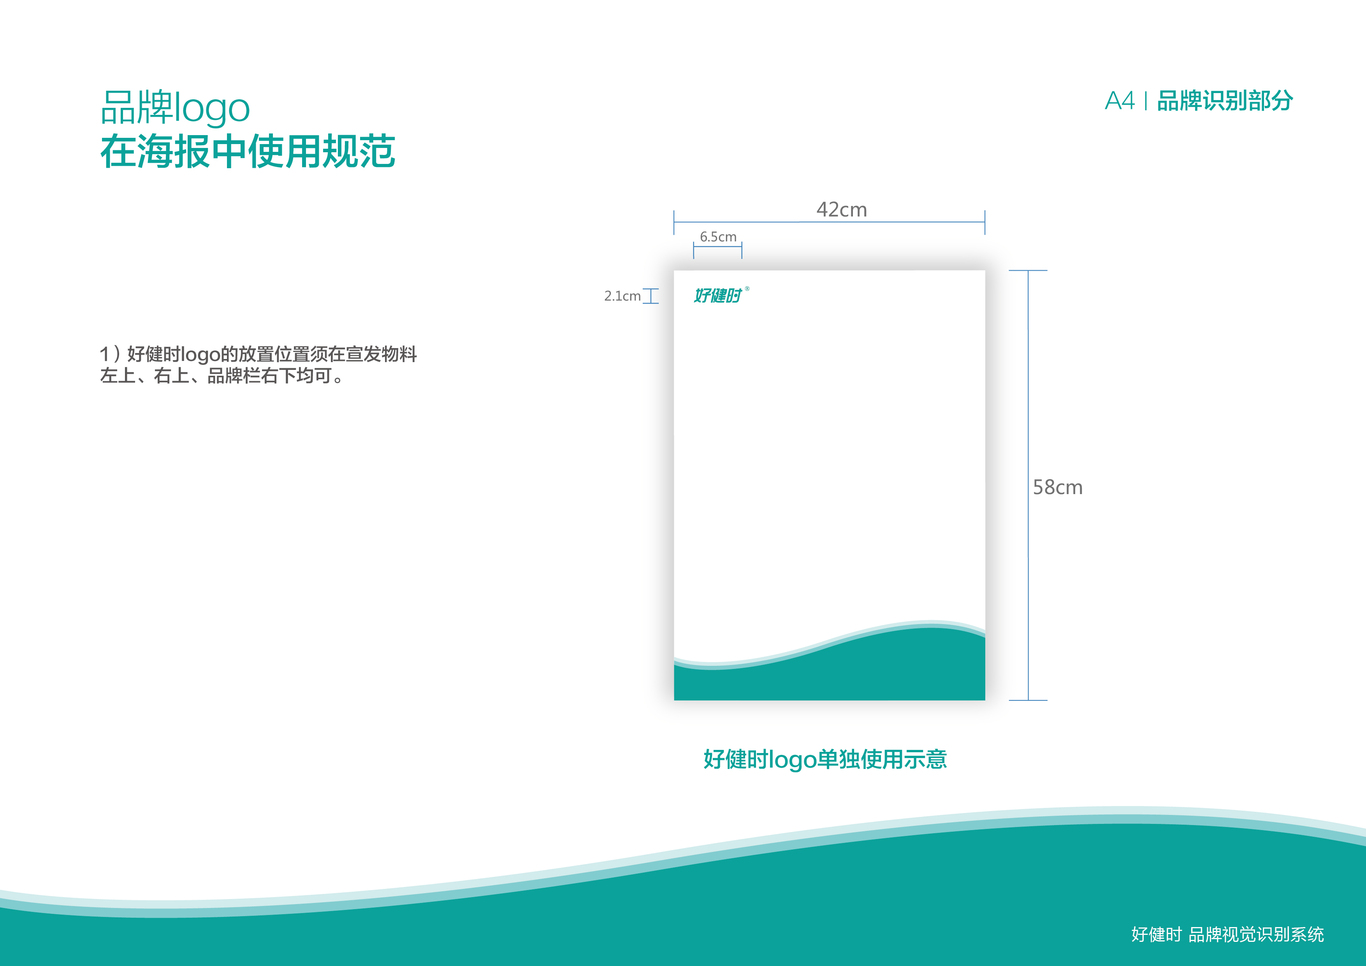Click the footer text 好健时 品牌视觉识别系统

[x=1228, y=934]
